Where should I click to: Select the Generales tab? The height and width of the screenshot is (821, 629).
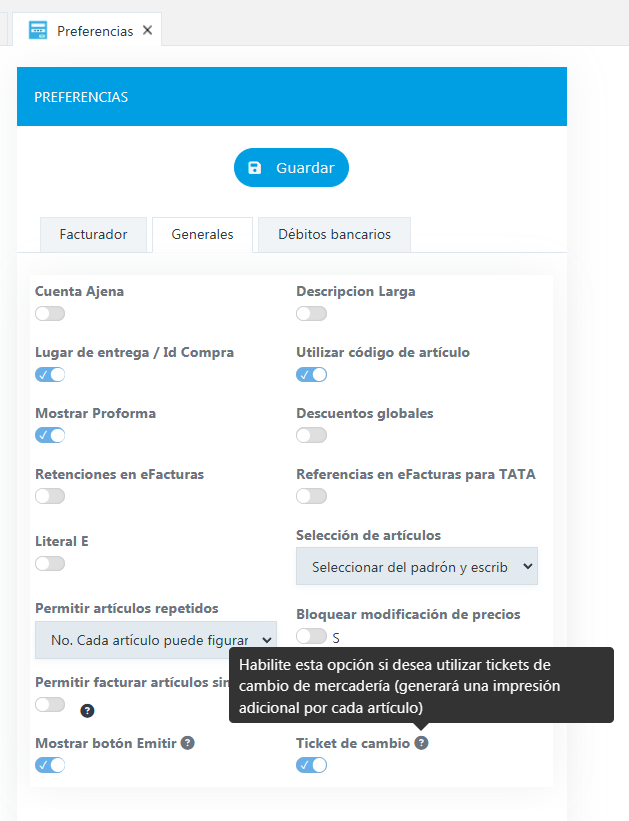click(202, 235)
